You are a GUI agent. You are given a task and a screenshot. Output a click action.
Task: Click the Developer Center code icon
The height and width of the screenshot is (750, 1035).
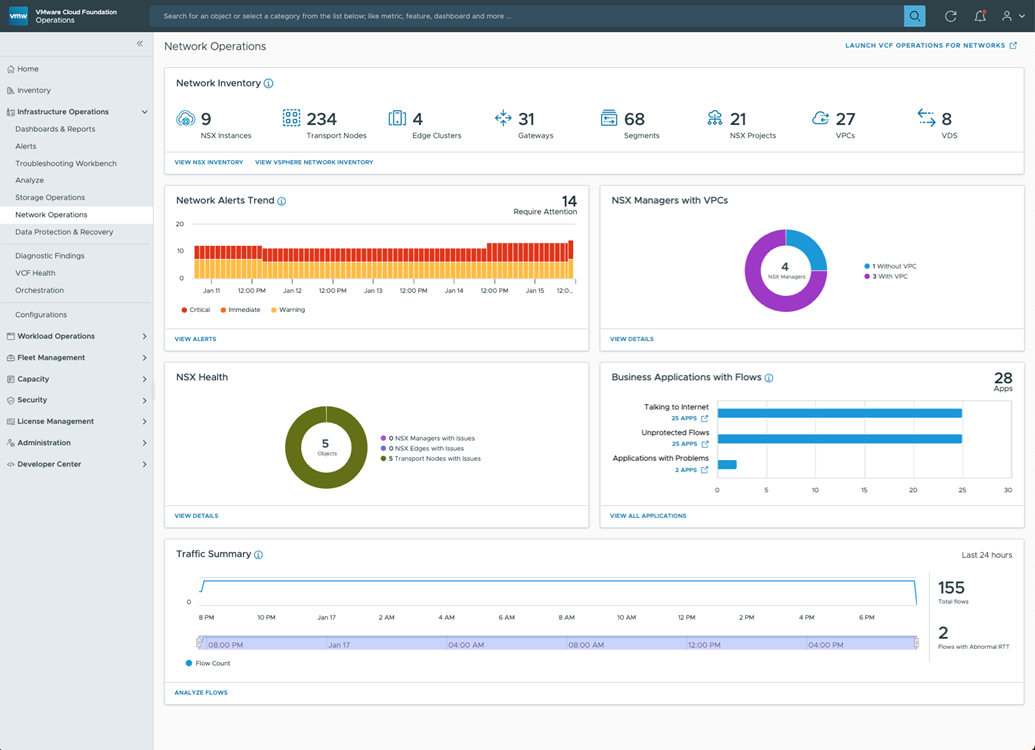click(x=11, y=464)
